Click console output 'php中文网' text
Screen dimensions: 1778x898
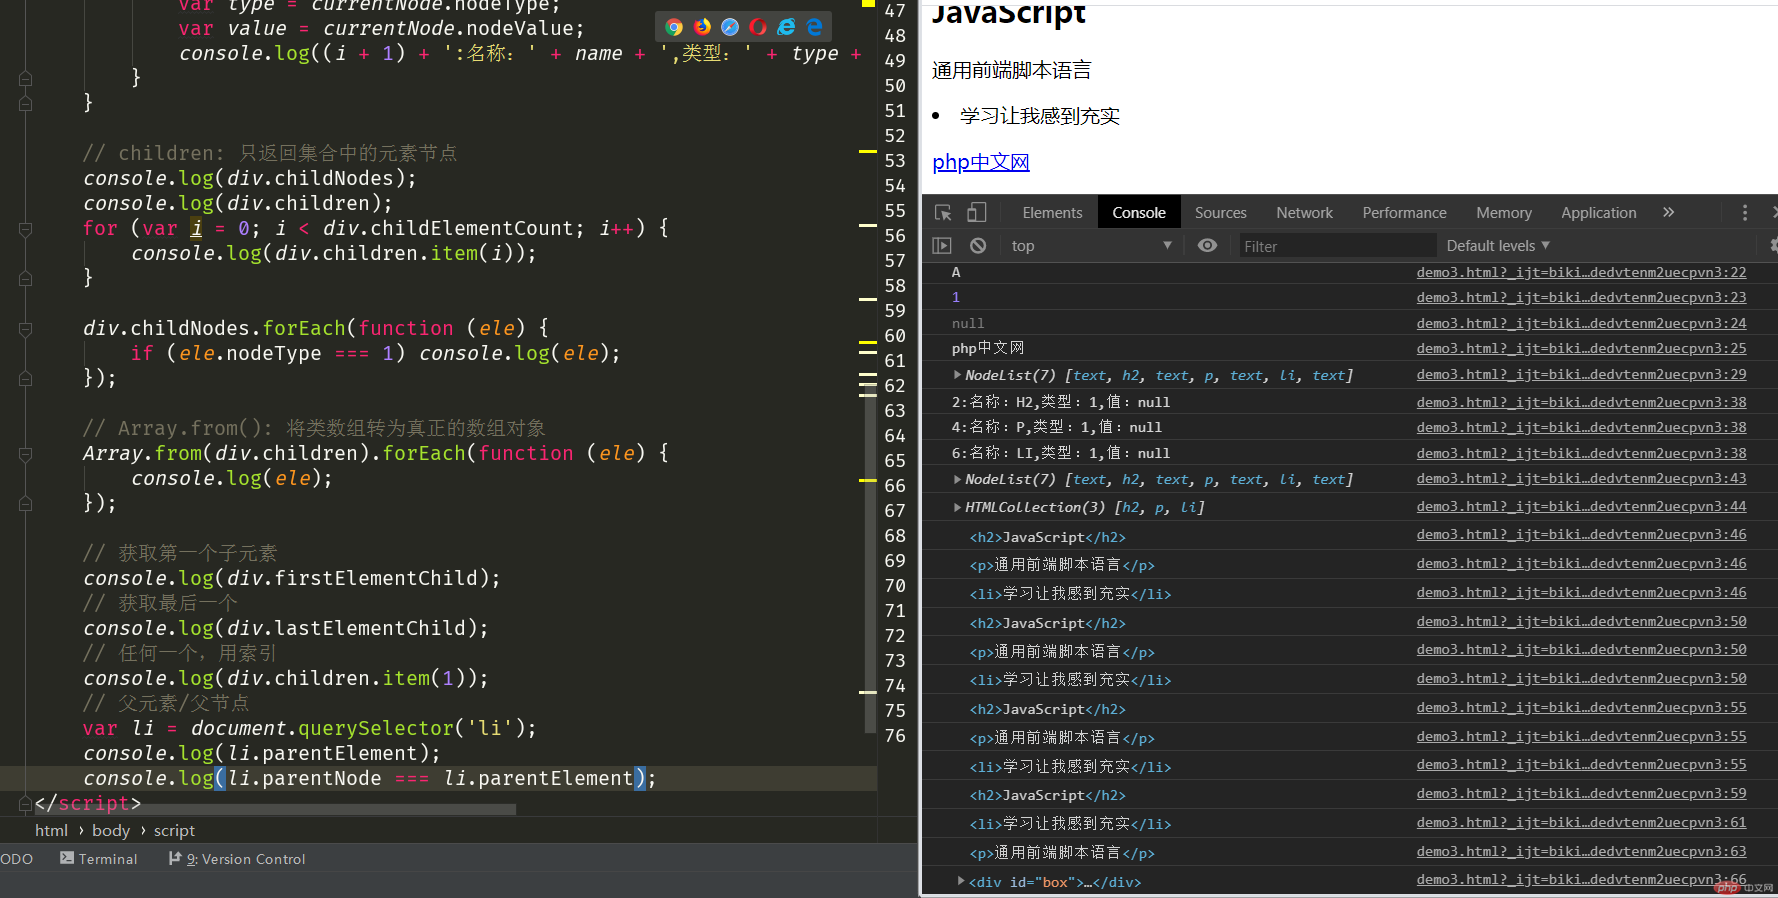coord(988,348)
